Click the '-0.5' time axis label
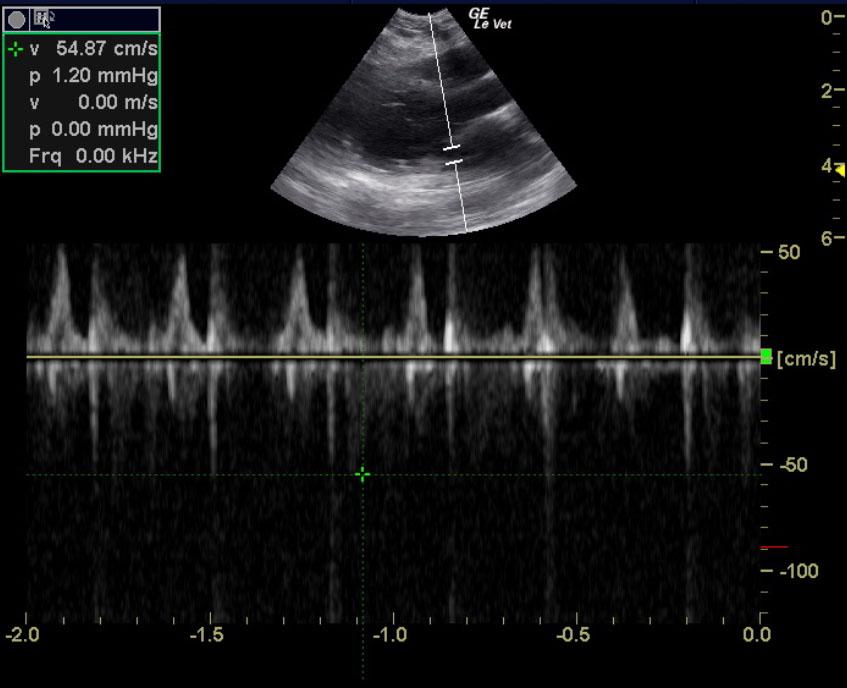Viewport: 847px width, 688px height. 573,635
